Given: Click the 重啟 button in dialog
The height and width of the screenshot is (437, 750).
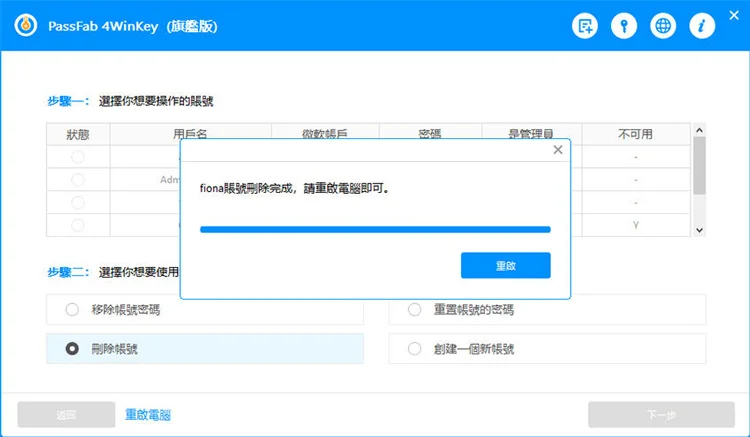Looking at the screenshot, I should tap(506, 265).
